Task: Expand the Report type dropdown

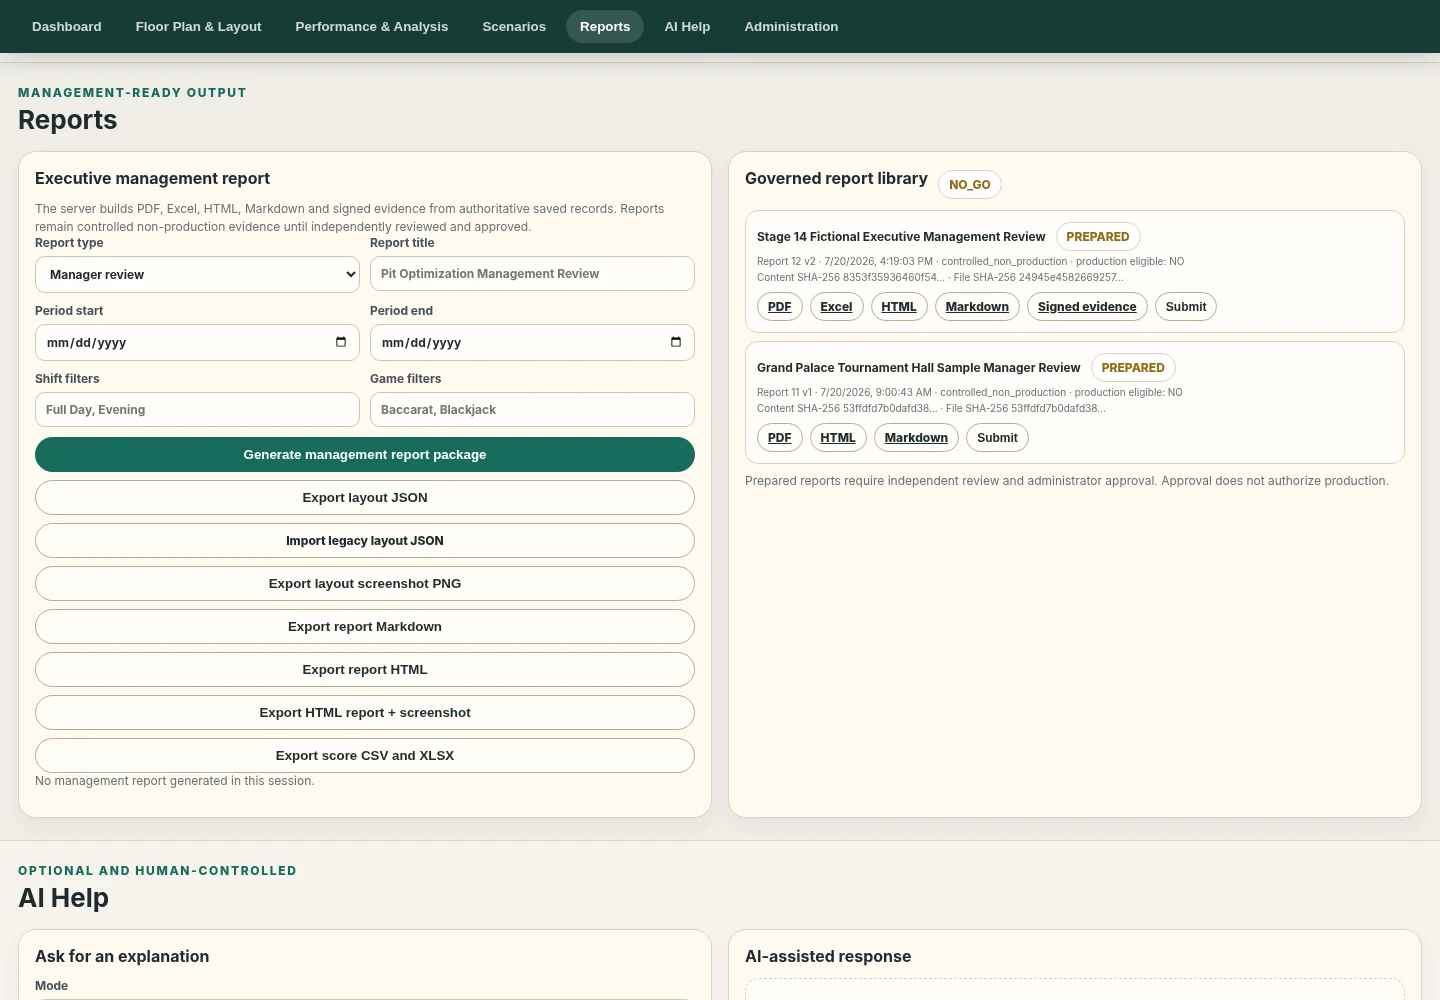Action: [x=197, y=274]
